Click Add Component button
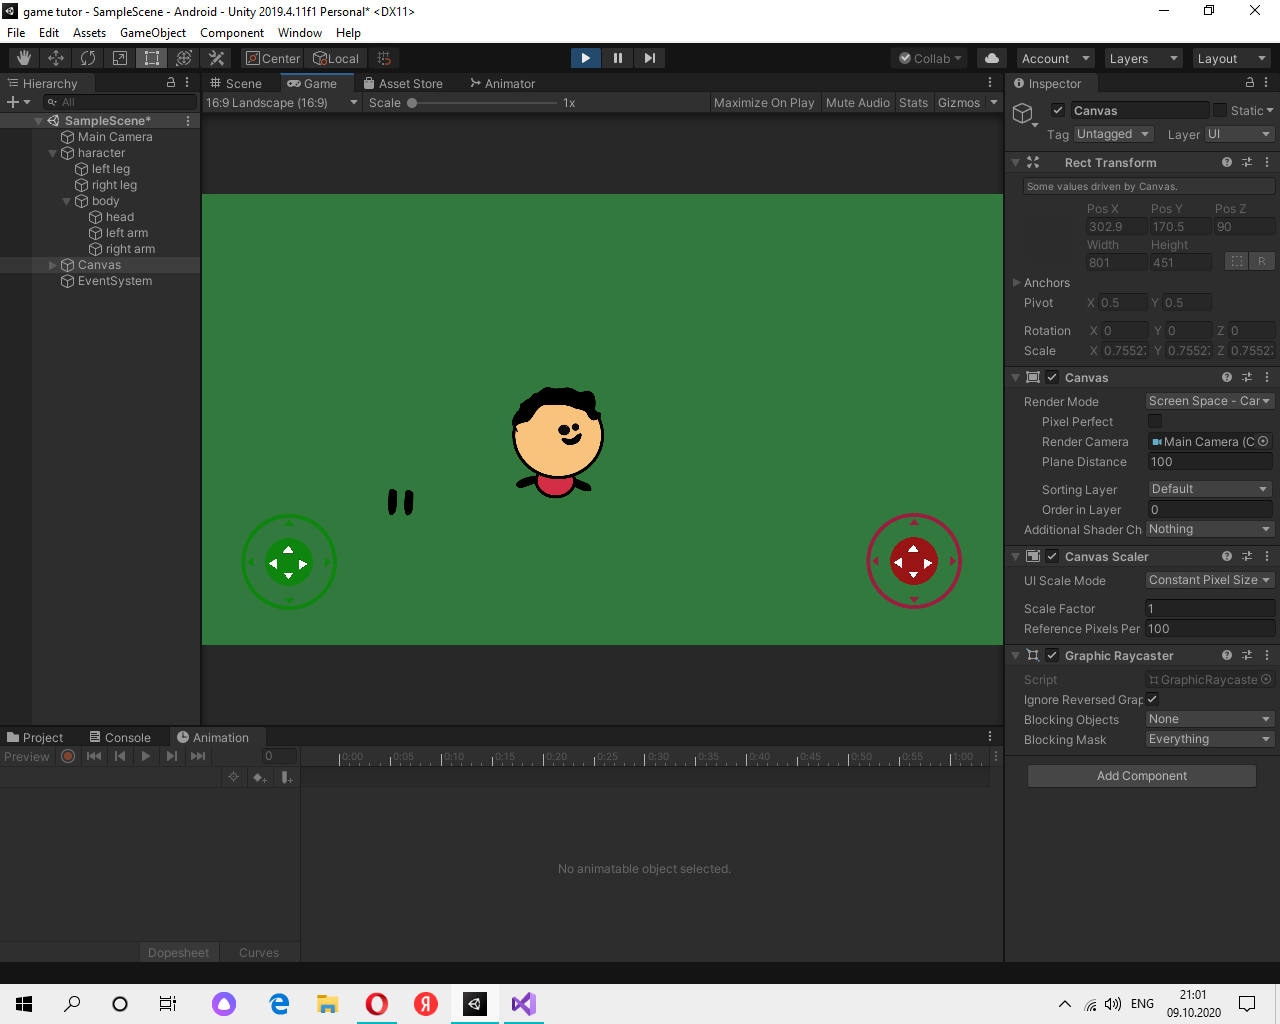 click(x=1142, y=775)
